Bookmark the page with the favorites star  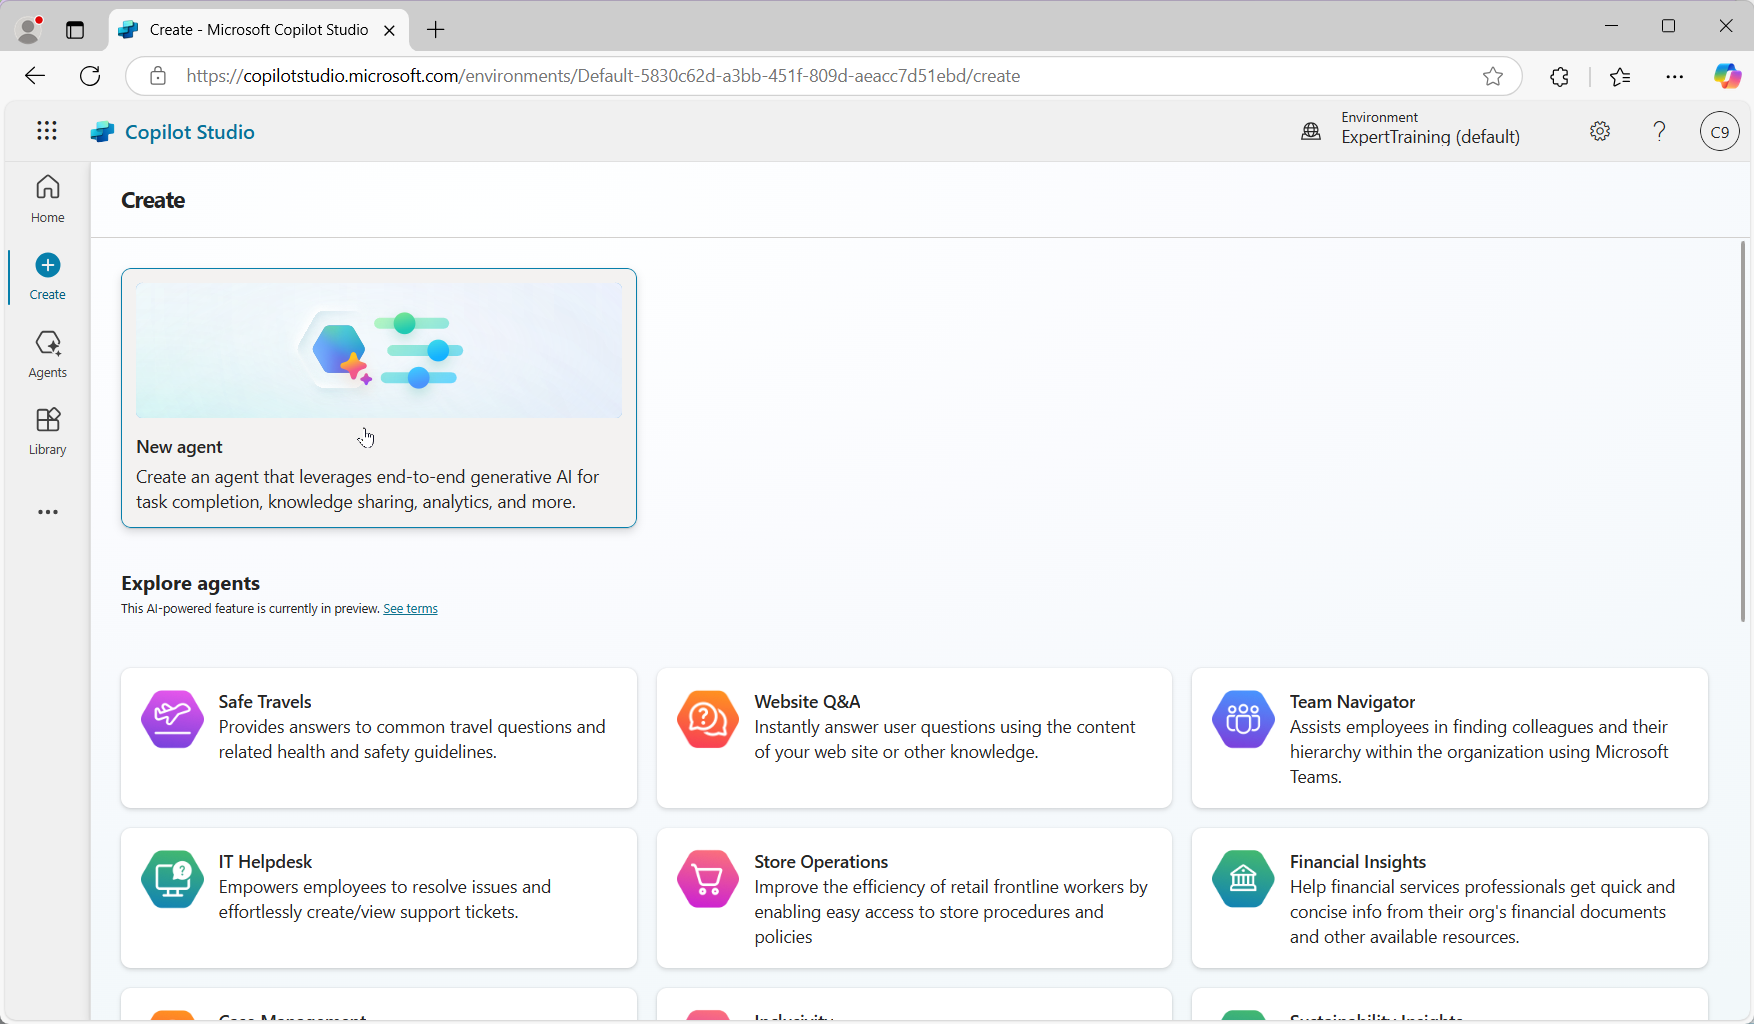click(1493, 76)
